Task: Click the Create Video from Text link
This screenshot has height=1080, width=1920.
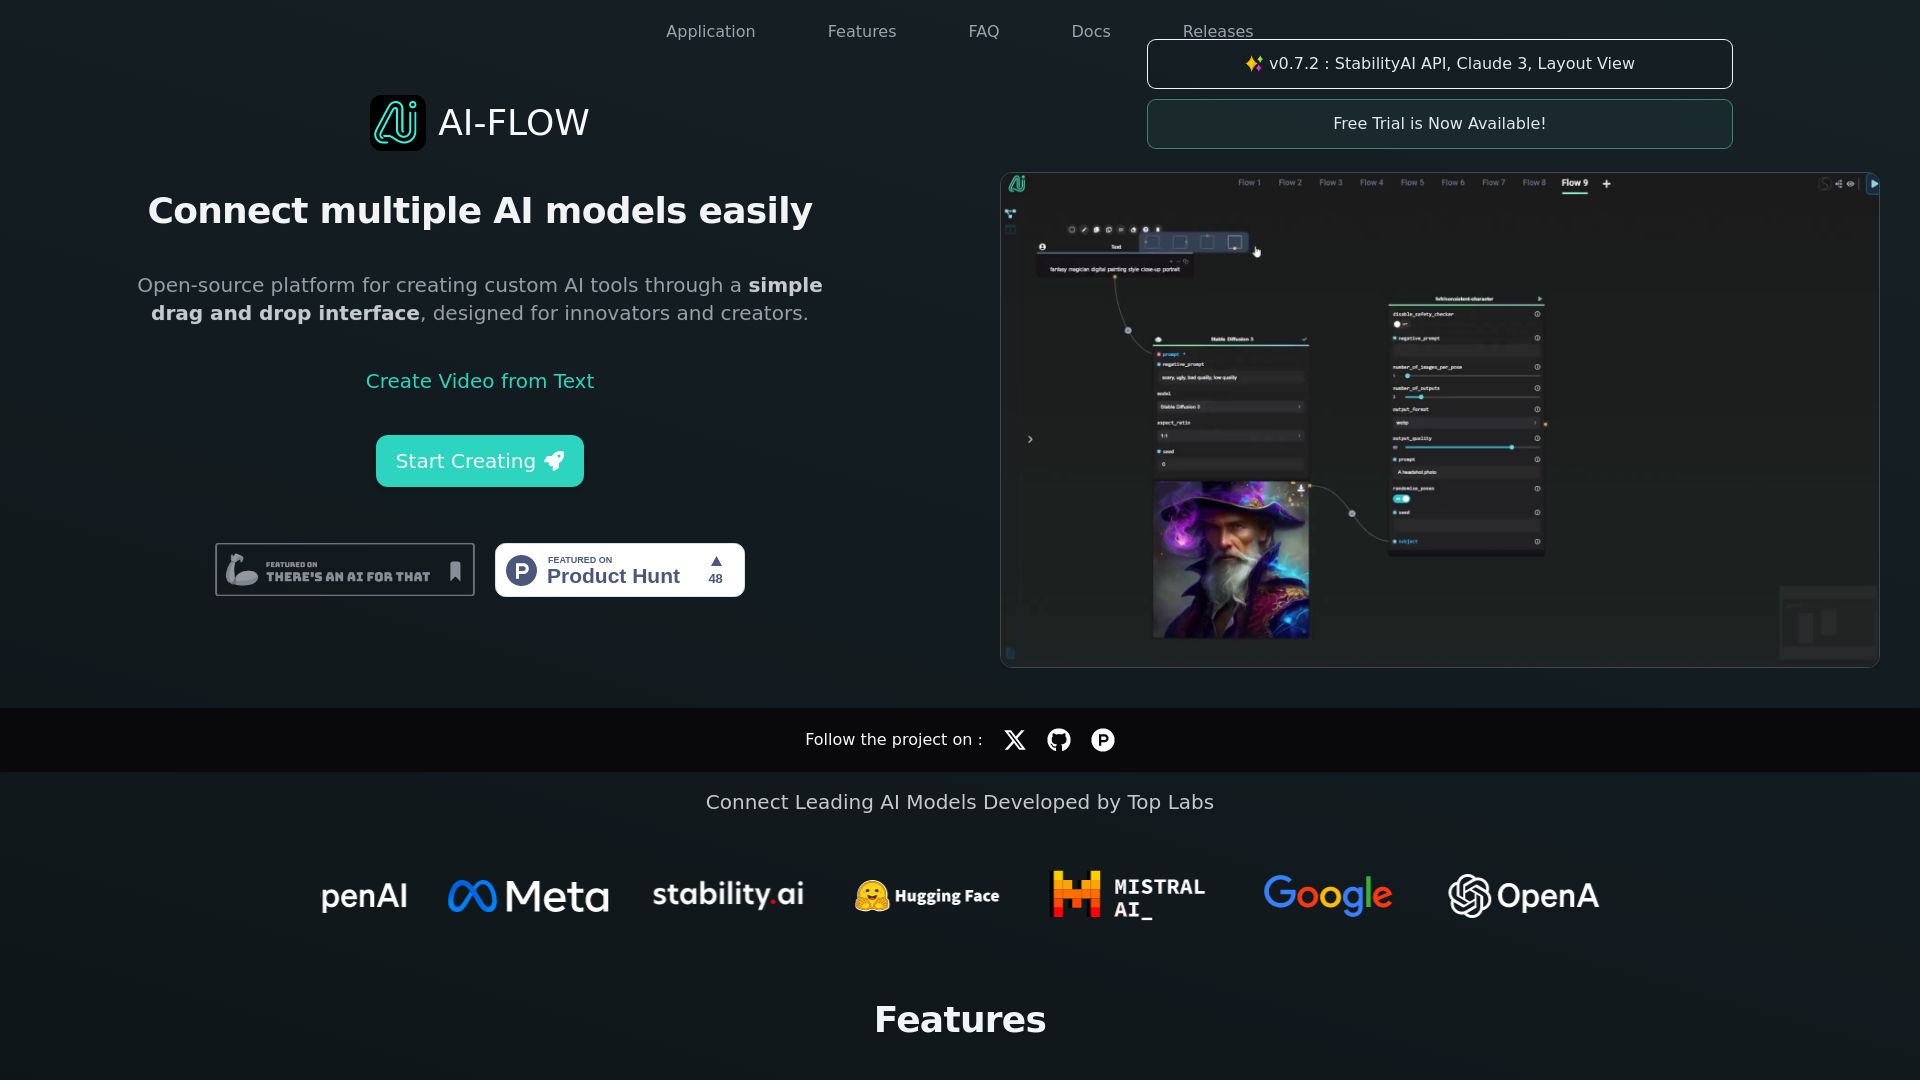Action: (480, 381)
